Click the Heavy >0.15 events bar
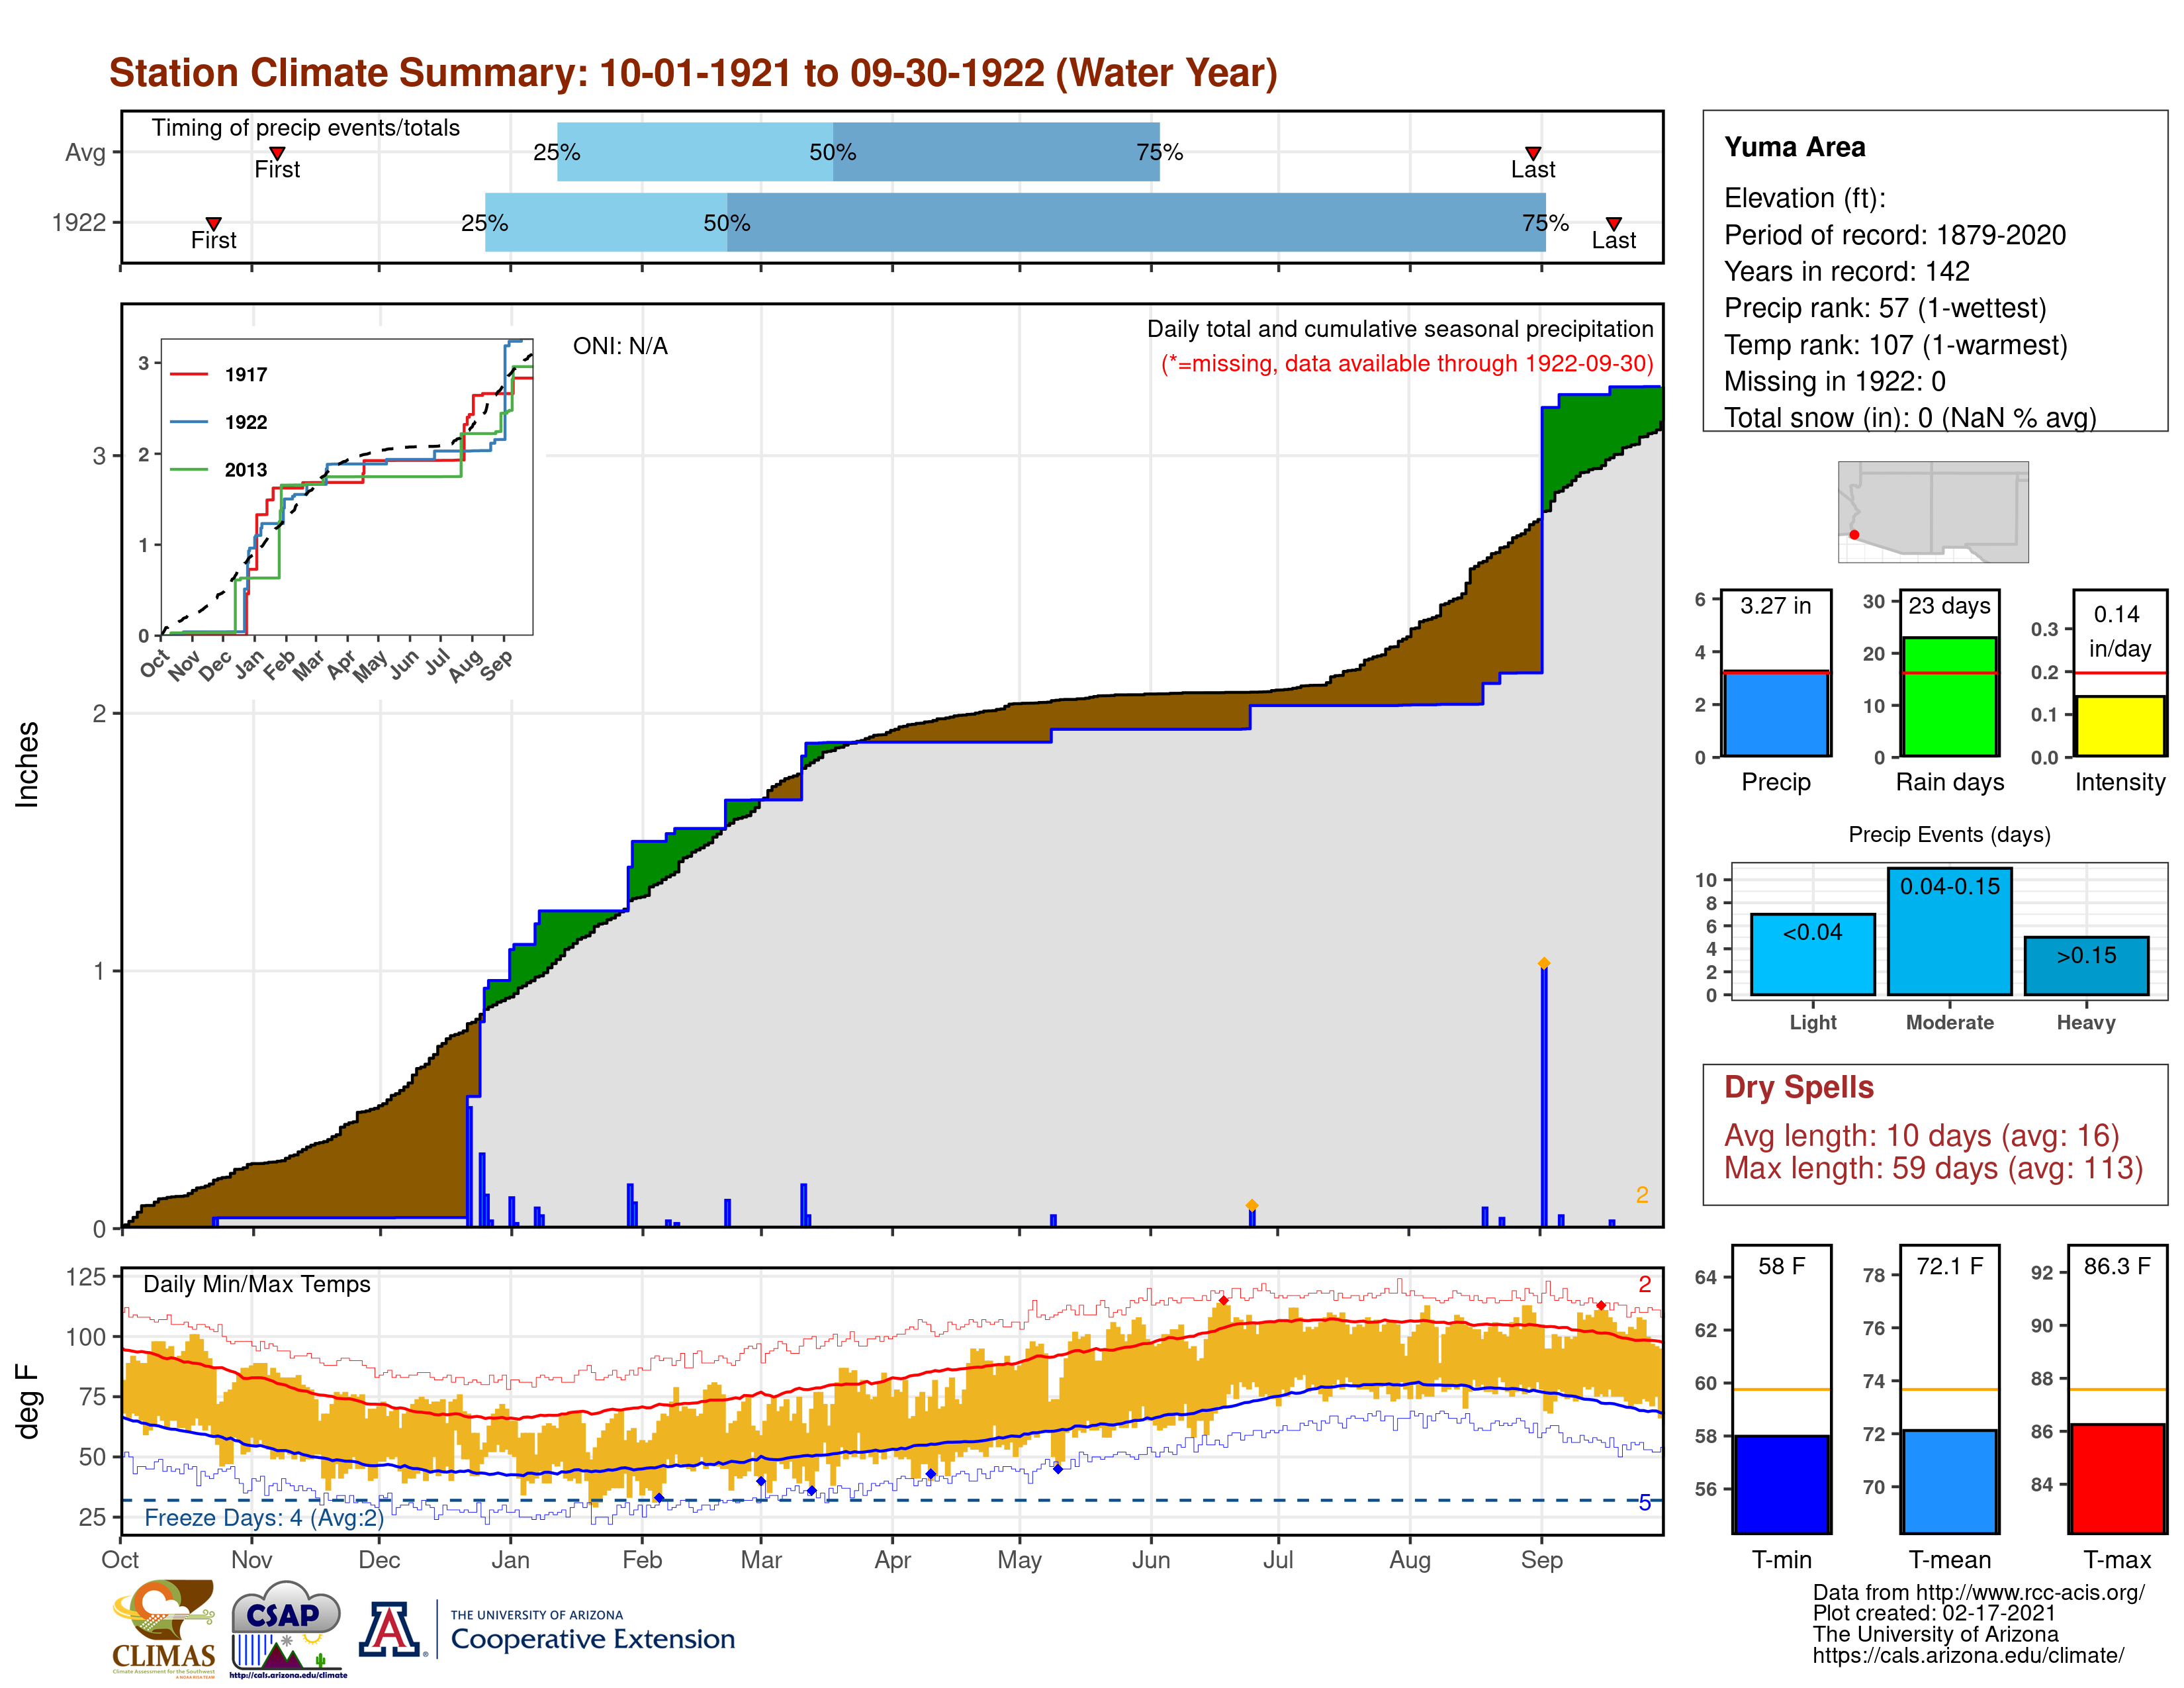This screenshot has width=2184, height=1688. 2086,966
